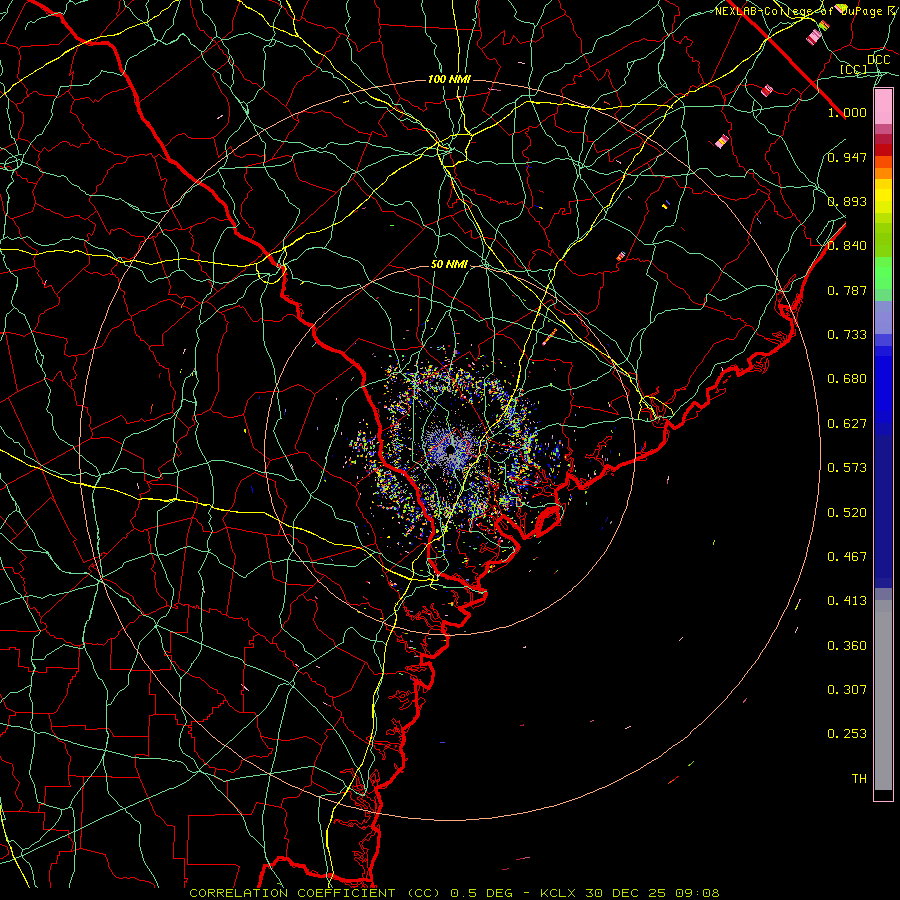Screen dimensions: 900x900
Task: Click the 0.413 value on the color scale
Action: [847, 601]
